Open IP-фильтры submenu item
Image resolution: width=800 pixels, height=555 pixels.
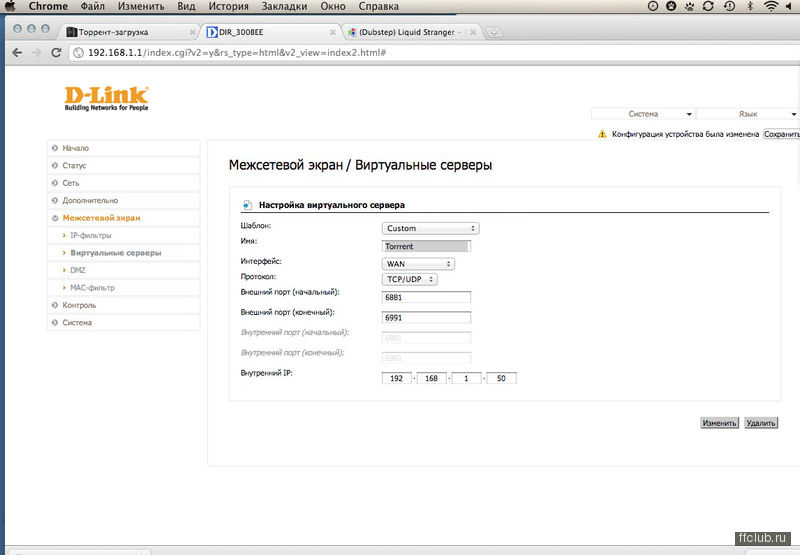tap(123, 235)
